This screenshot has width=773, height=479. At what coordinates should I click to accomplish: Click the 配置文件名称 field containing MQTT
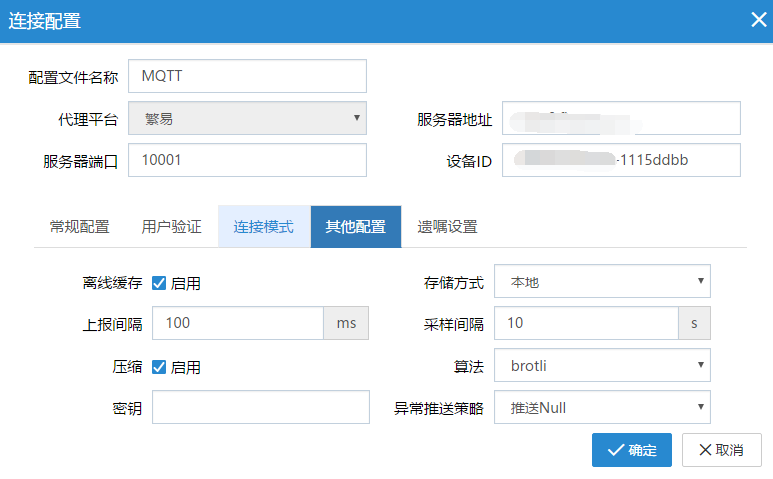click(247, 76)
